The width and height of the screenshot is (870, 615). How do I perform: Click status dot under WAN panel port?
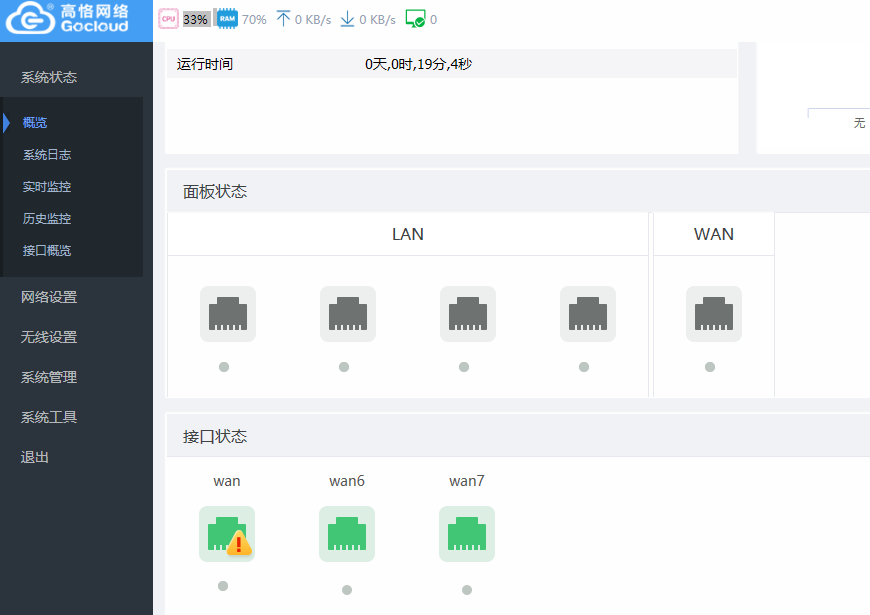710,367
